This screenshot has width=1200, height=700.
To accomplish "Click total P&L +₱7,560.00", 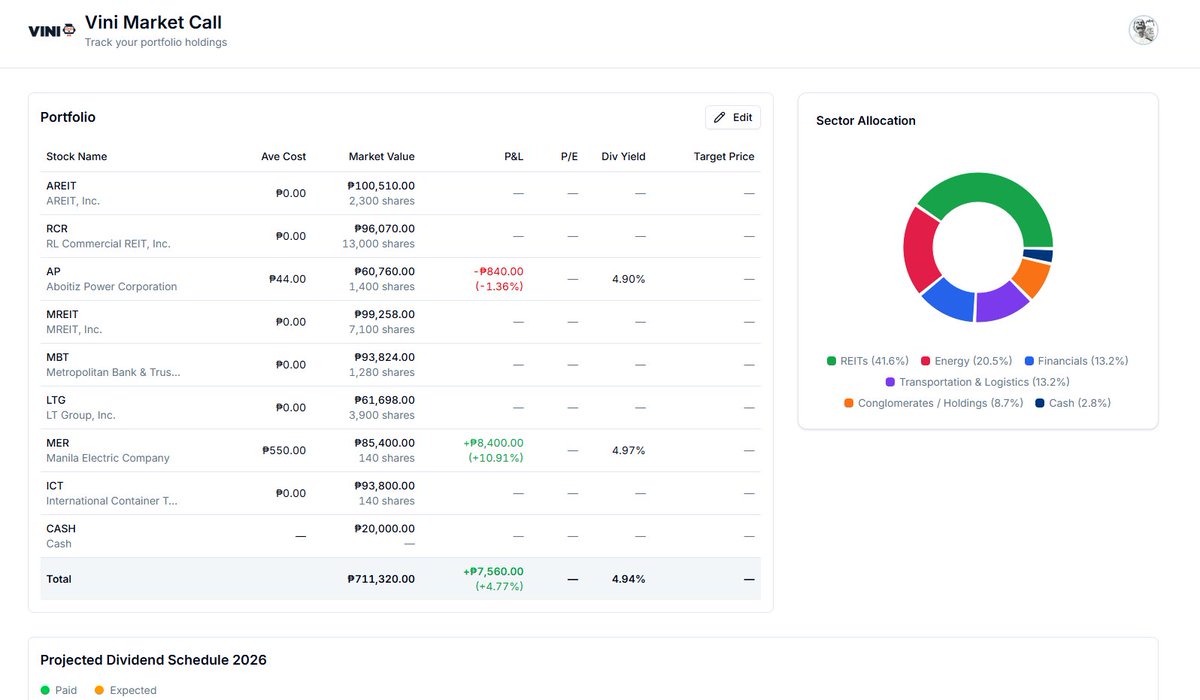I will click(x=493, y=572).
